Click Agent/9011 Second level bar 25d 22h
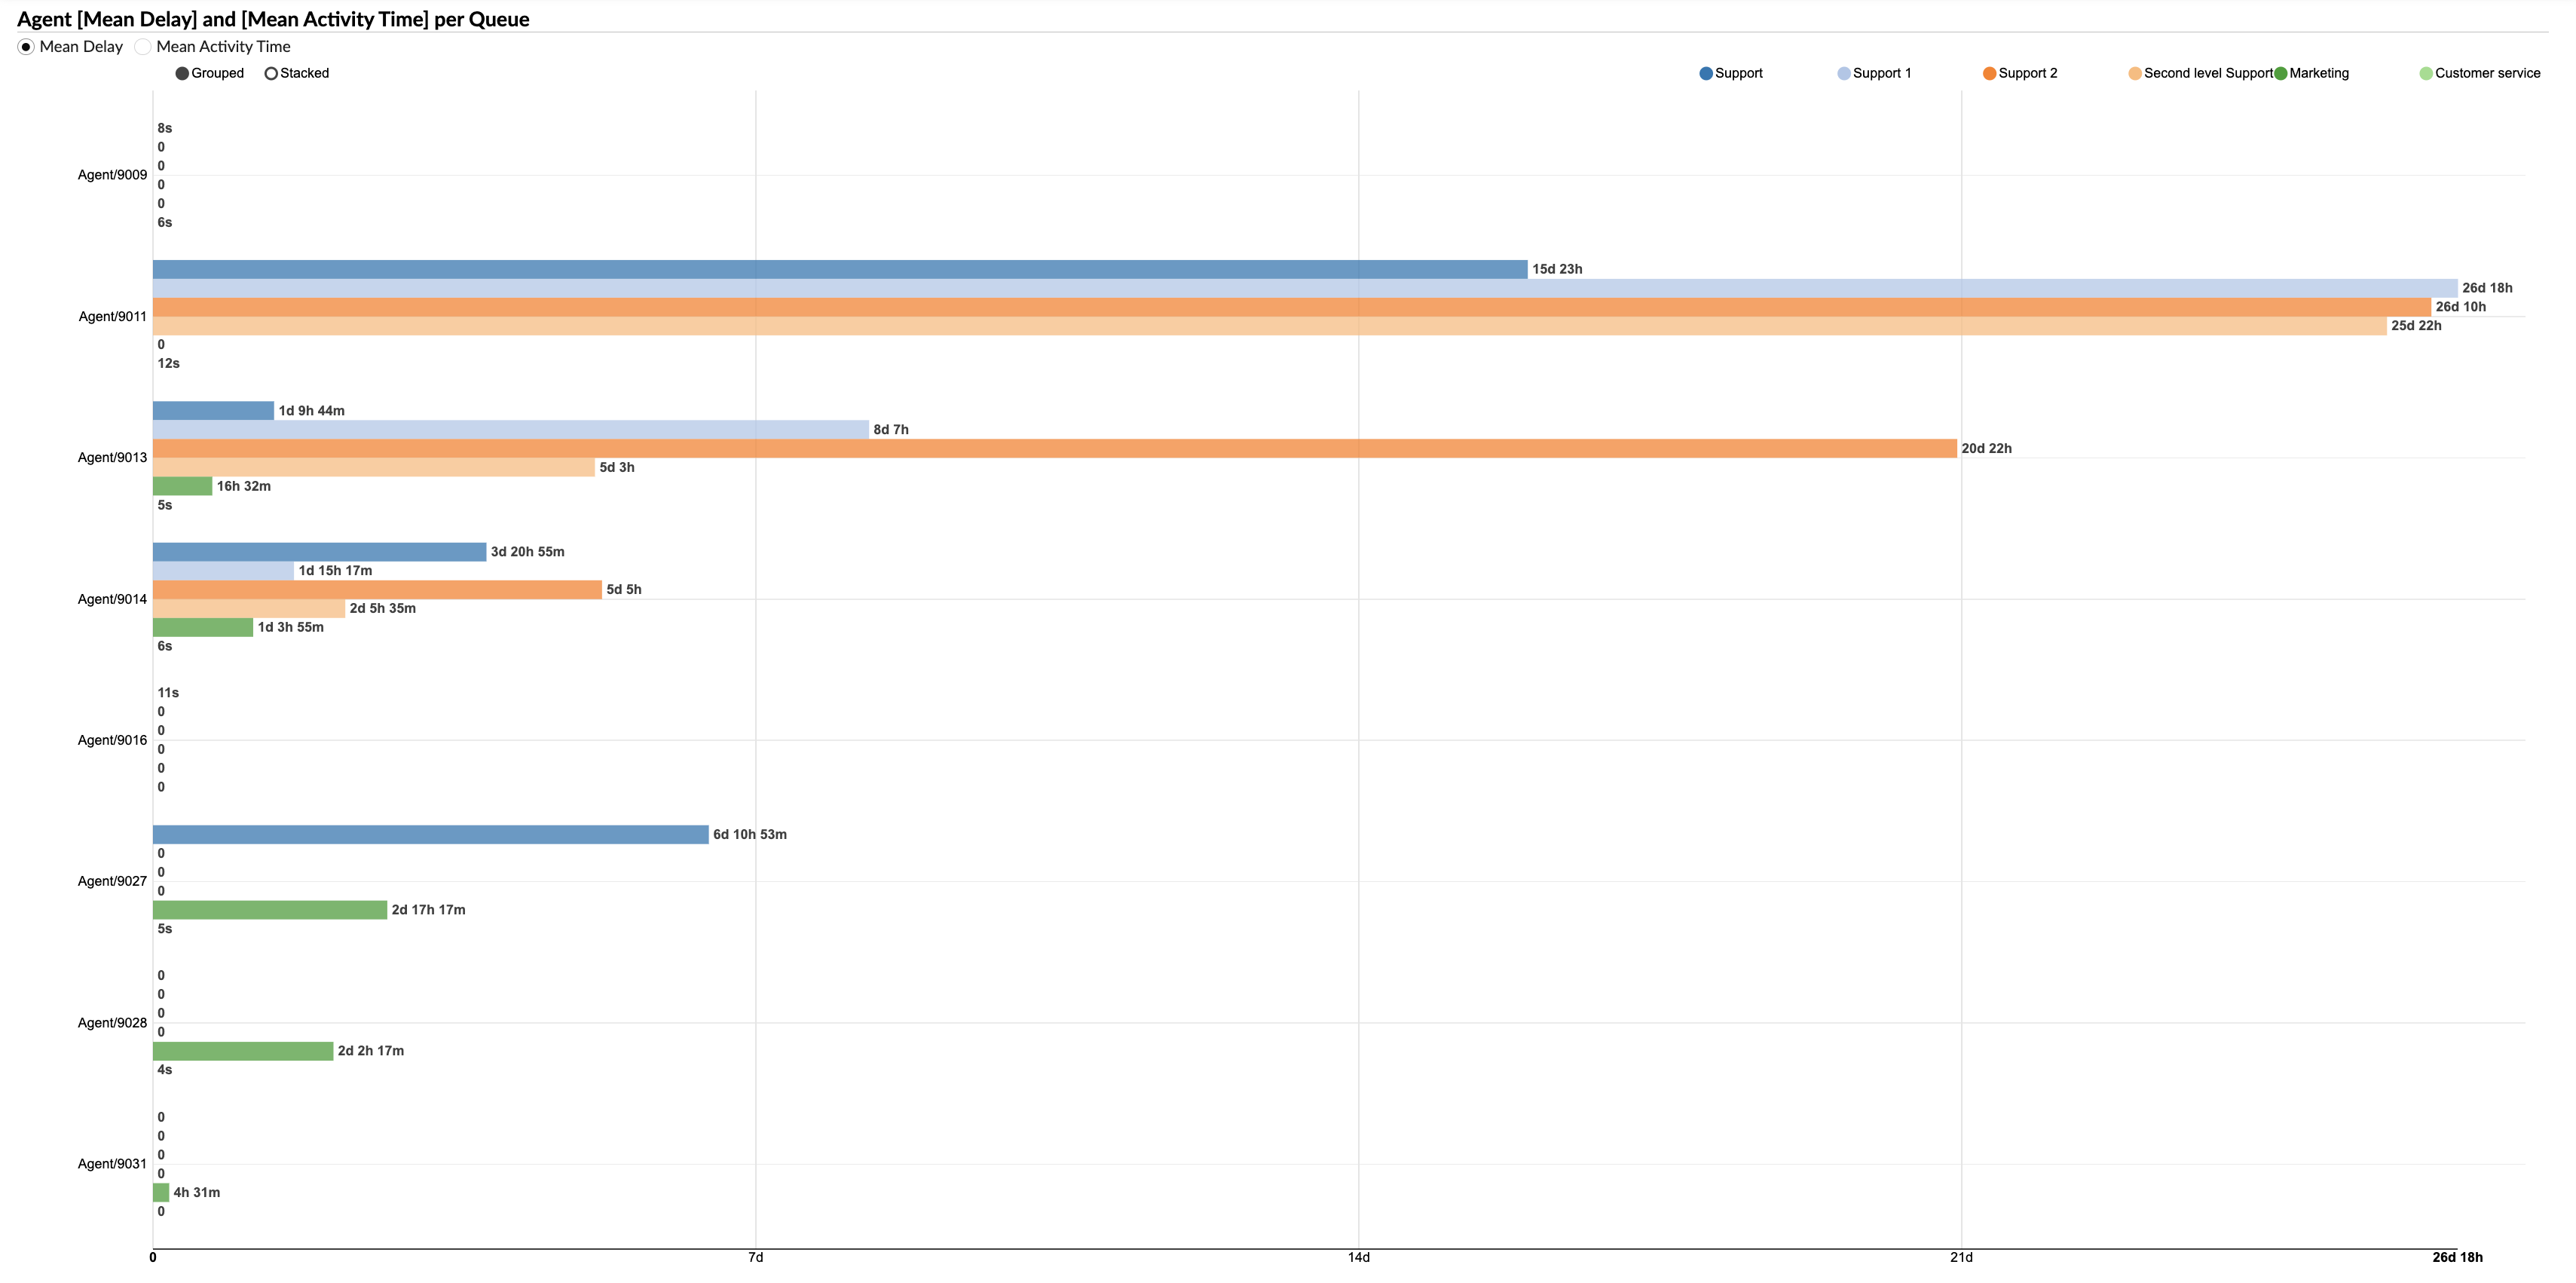2576x1283 pixels. coord(1270,326)
